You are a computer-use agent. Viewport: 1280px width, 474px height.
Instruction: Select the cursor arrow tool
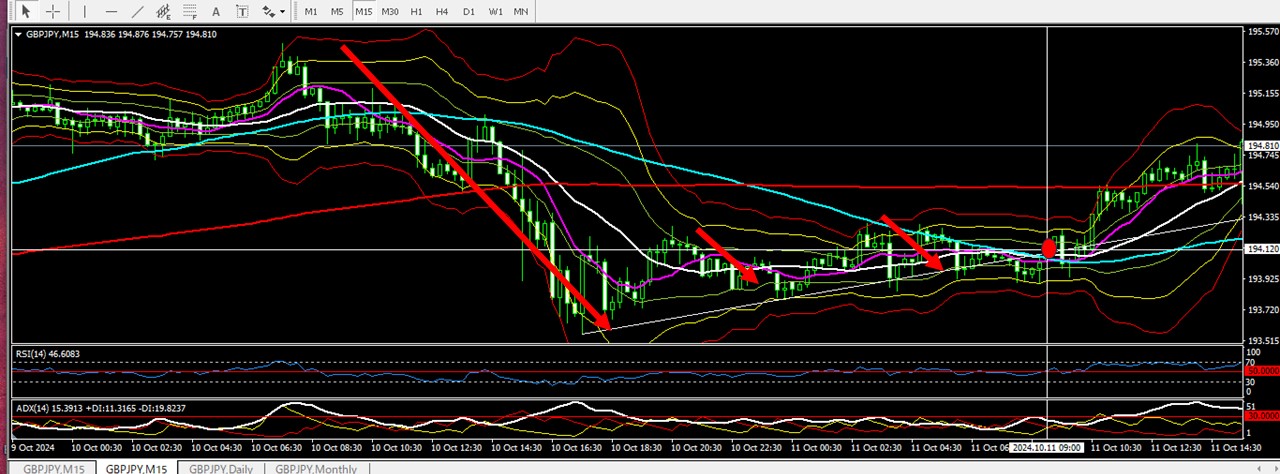pos(25,11)
